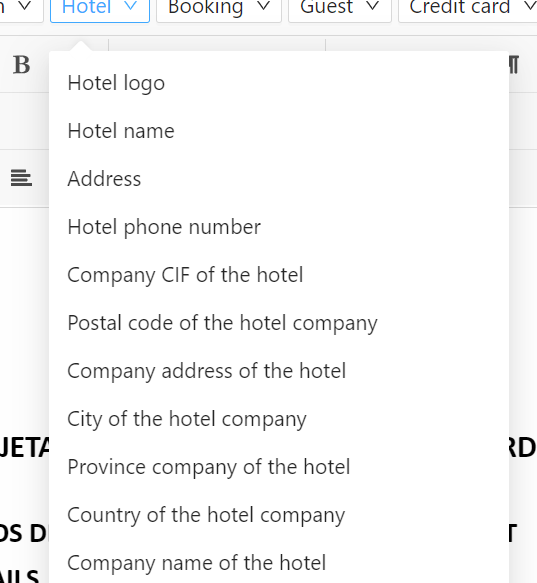Expand the Guest dropdown
Image resolution: width=537 pixels, height=583 pixels.
coord(340,8)
